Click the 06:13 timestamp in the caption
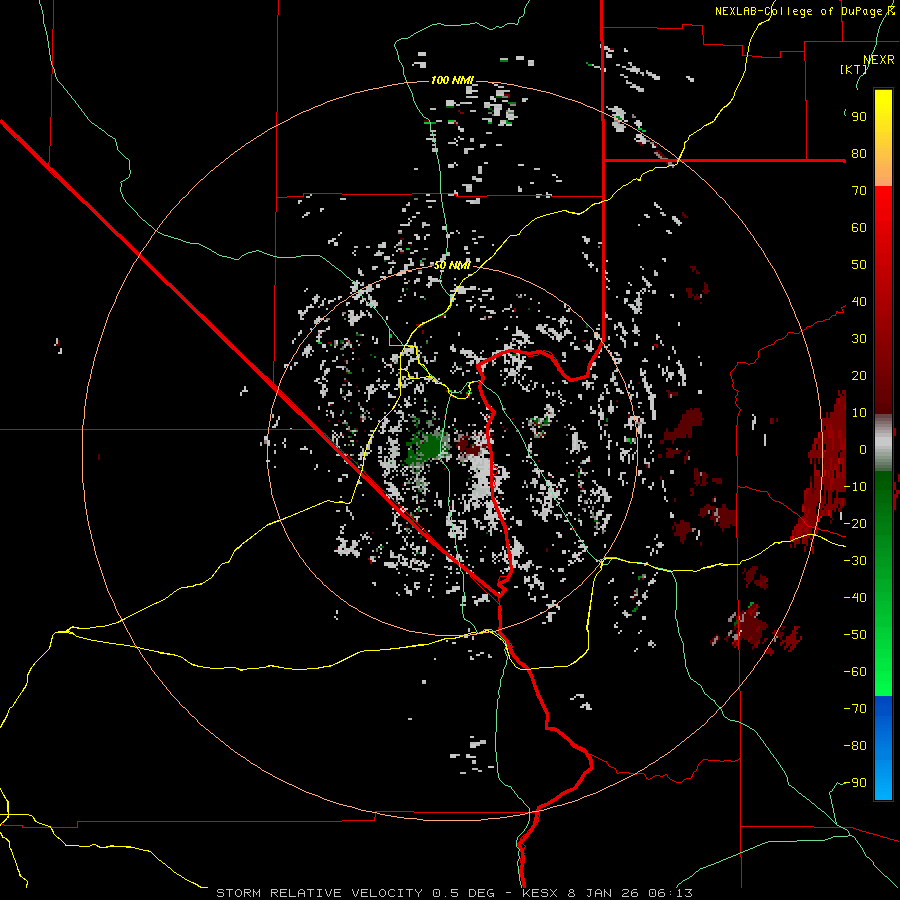The width and height of the screenshot is (900, 900). (x=670, y=893)
